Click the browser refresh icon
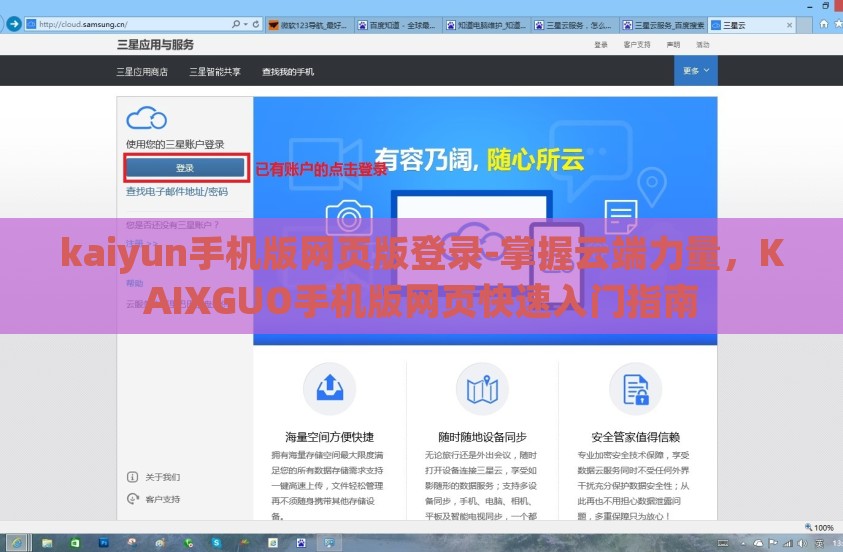The image size is (843, 552). point(256,24)
